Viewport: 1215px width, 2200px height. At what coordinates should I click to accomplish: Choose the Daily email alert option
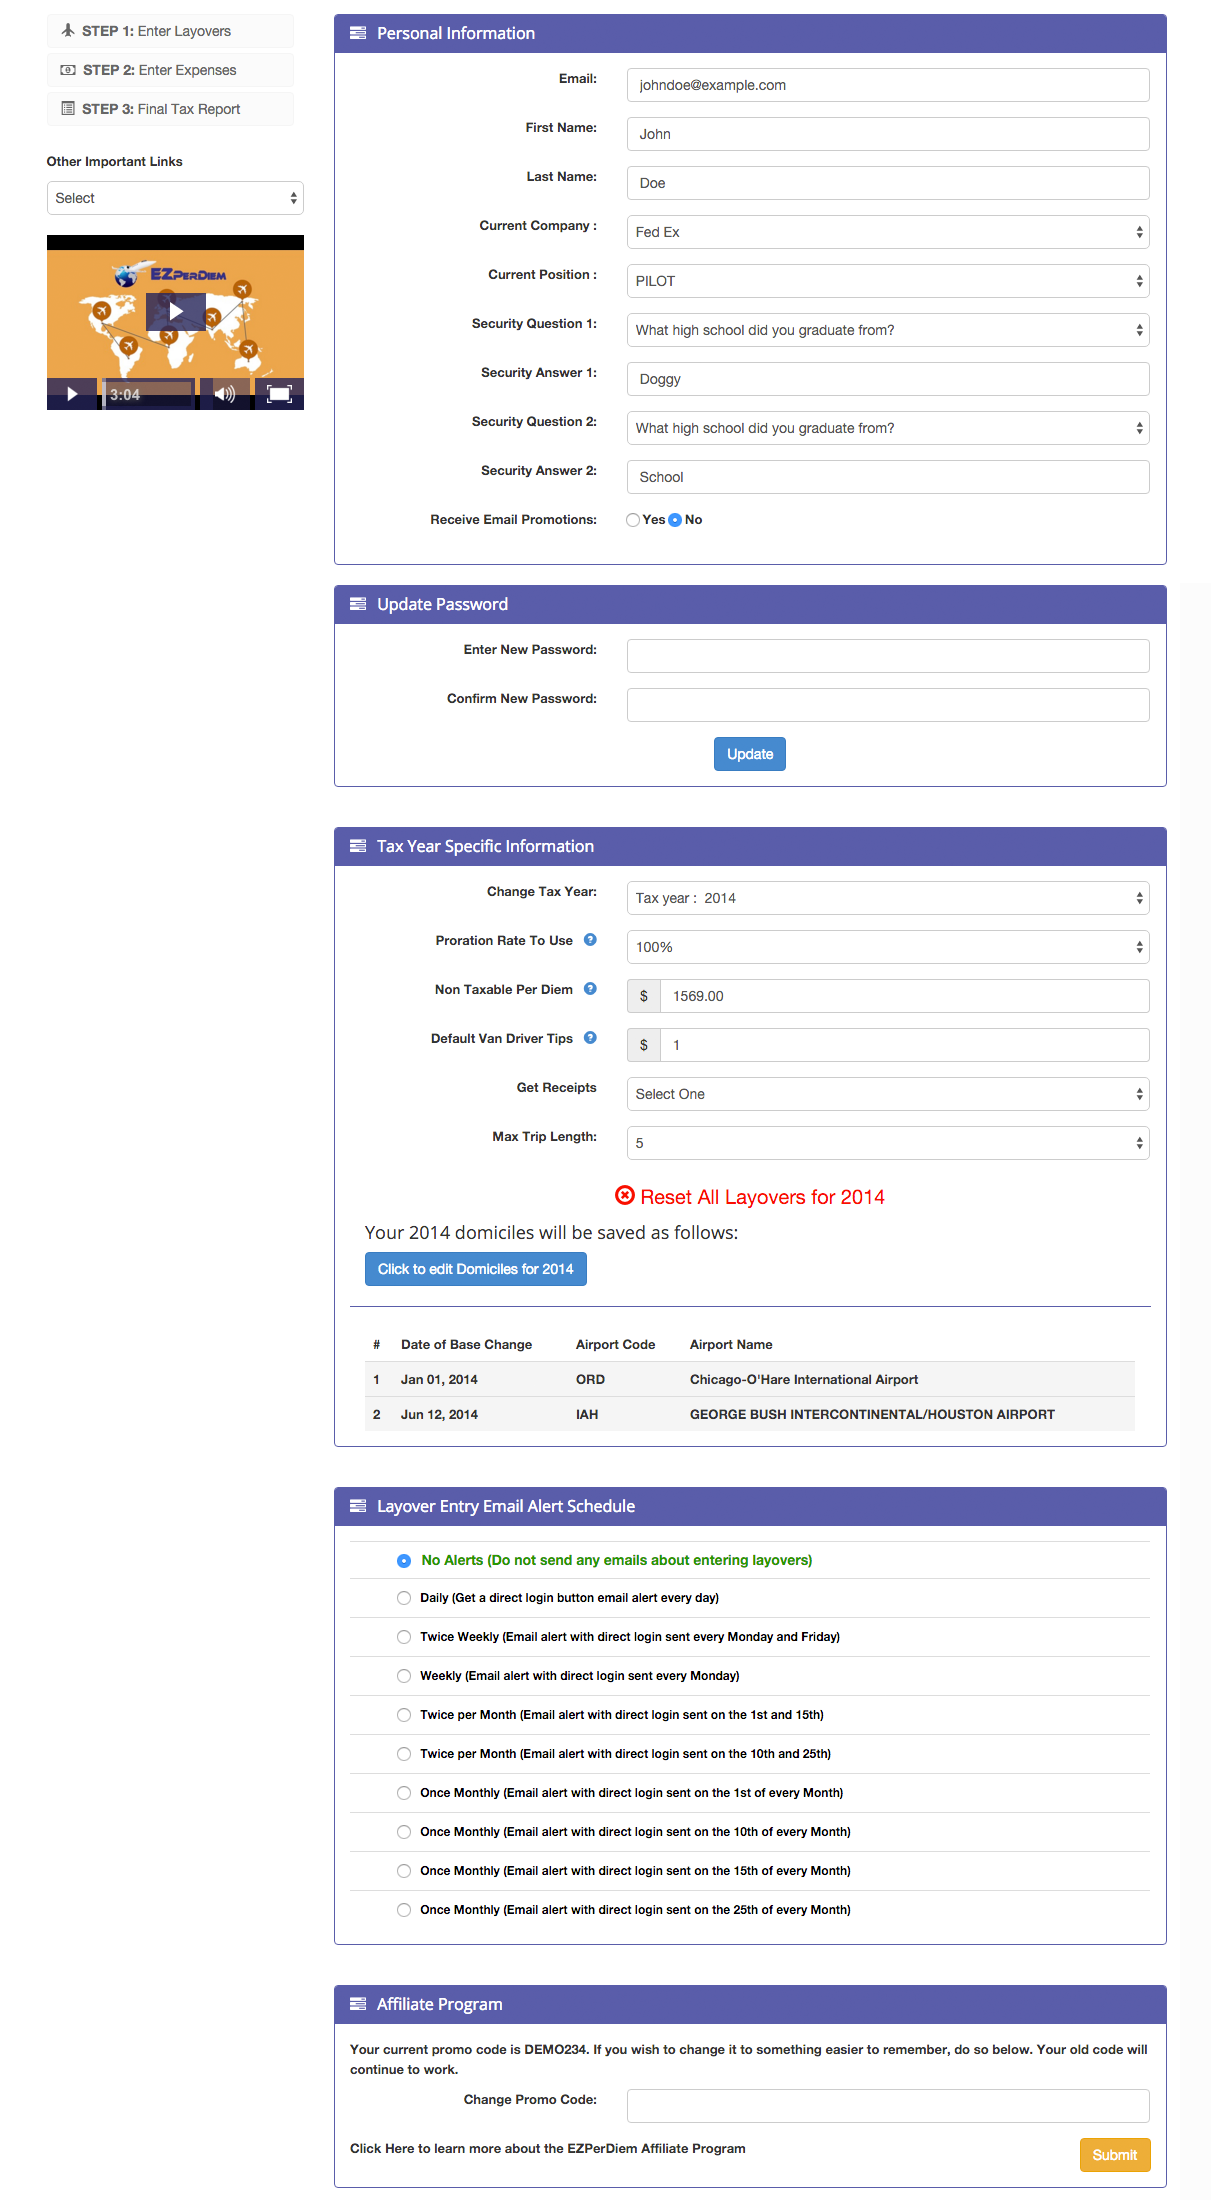point(404,1598)
